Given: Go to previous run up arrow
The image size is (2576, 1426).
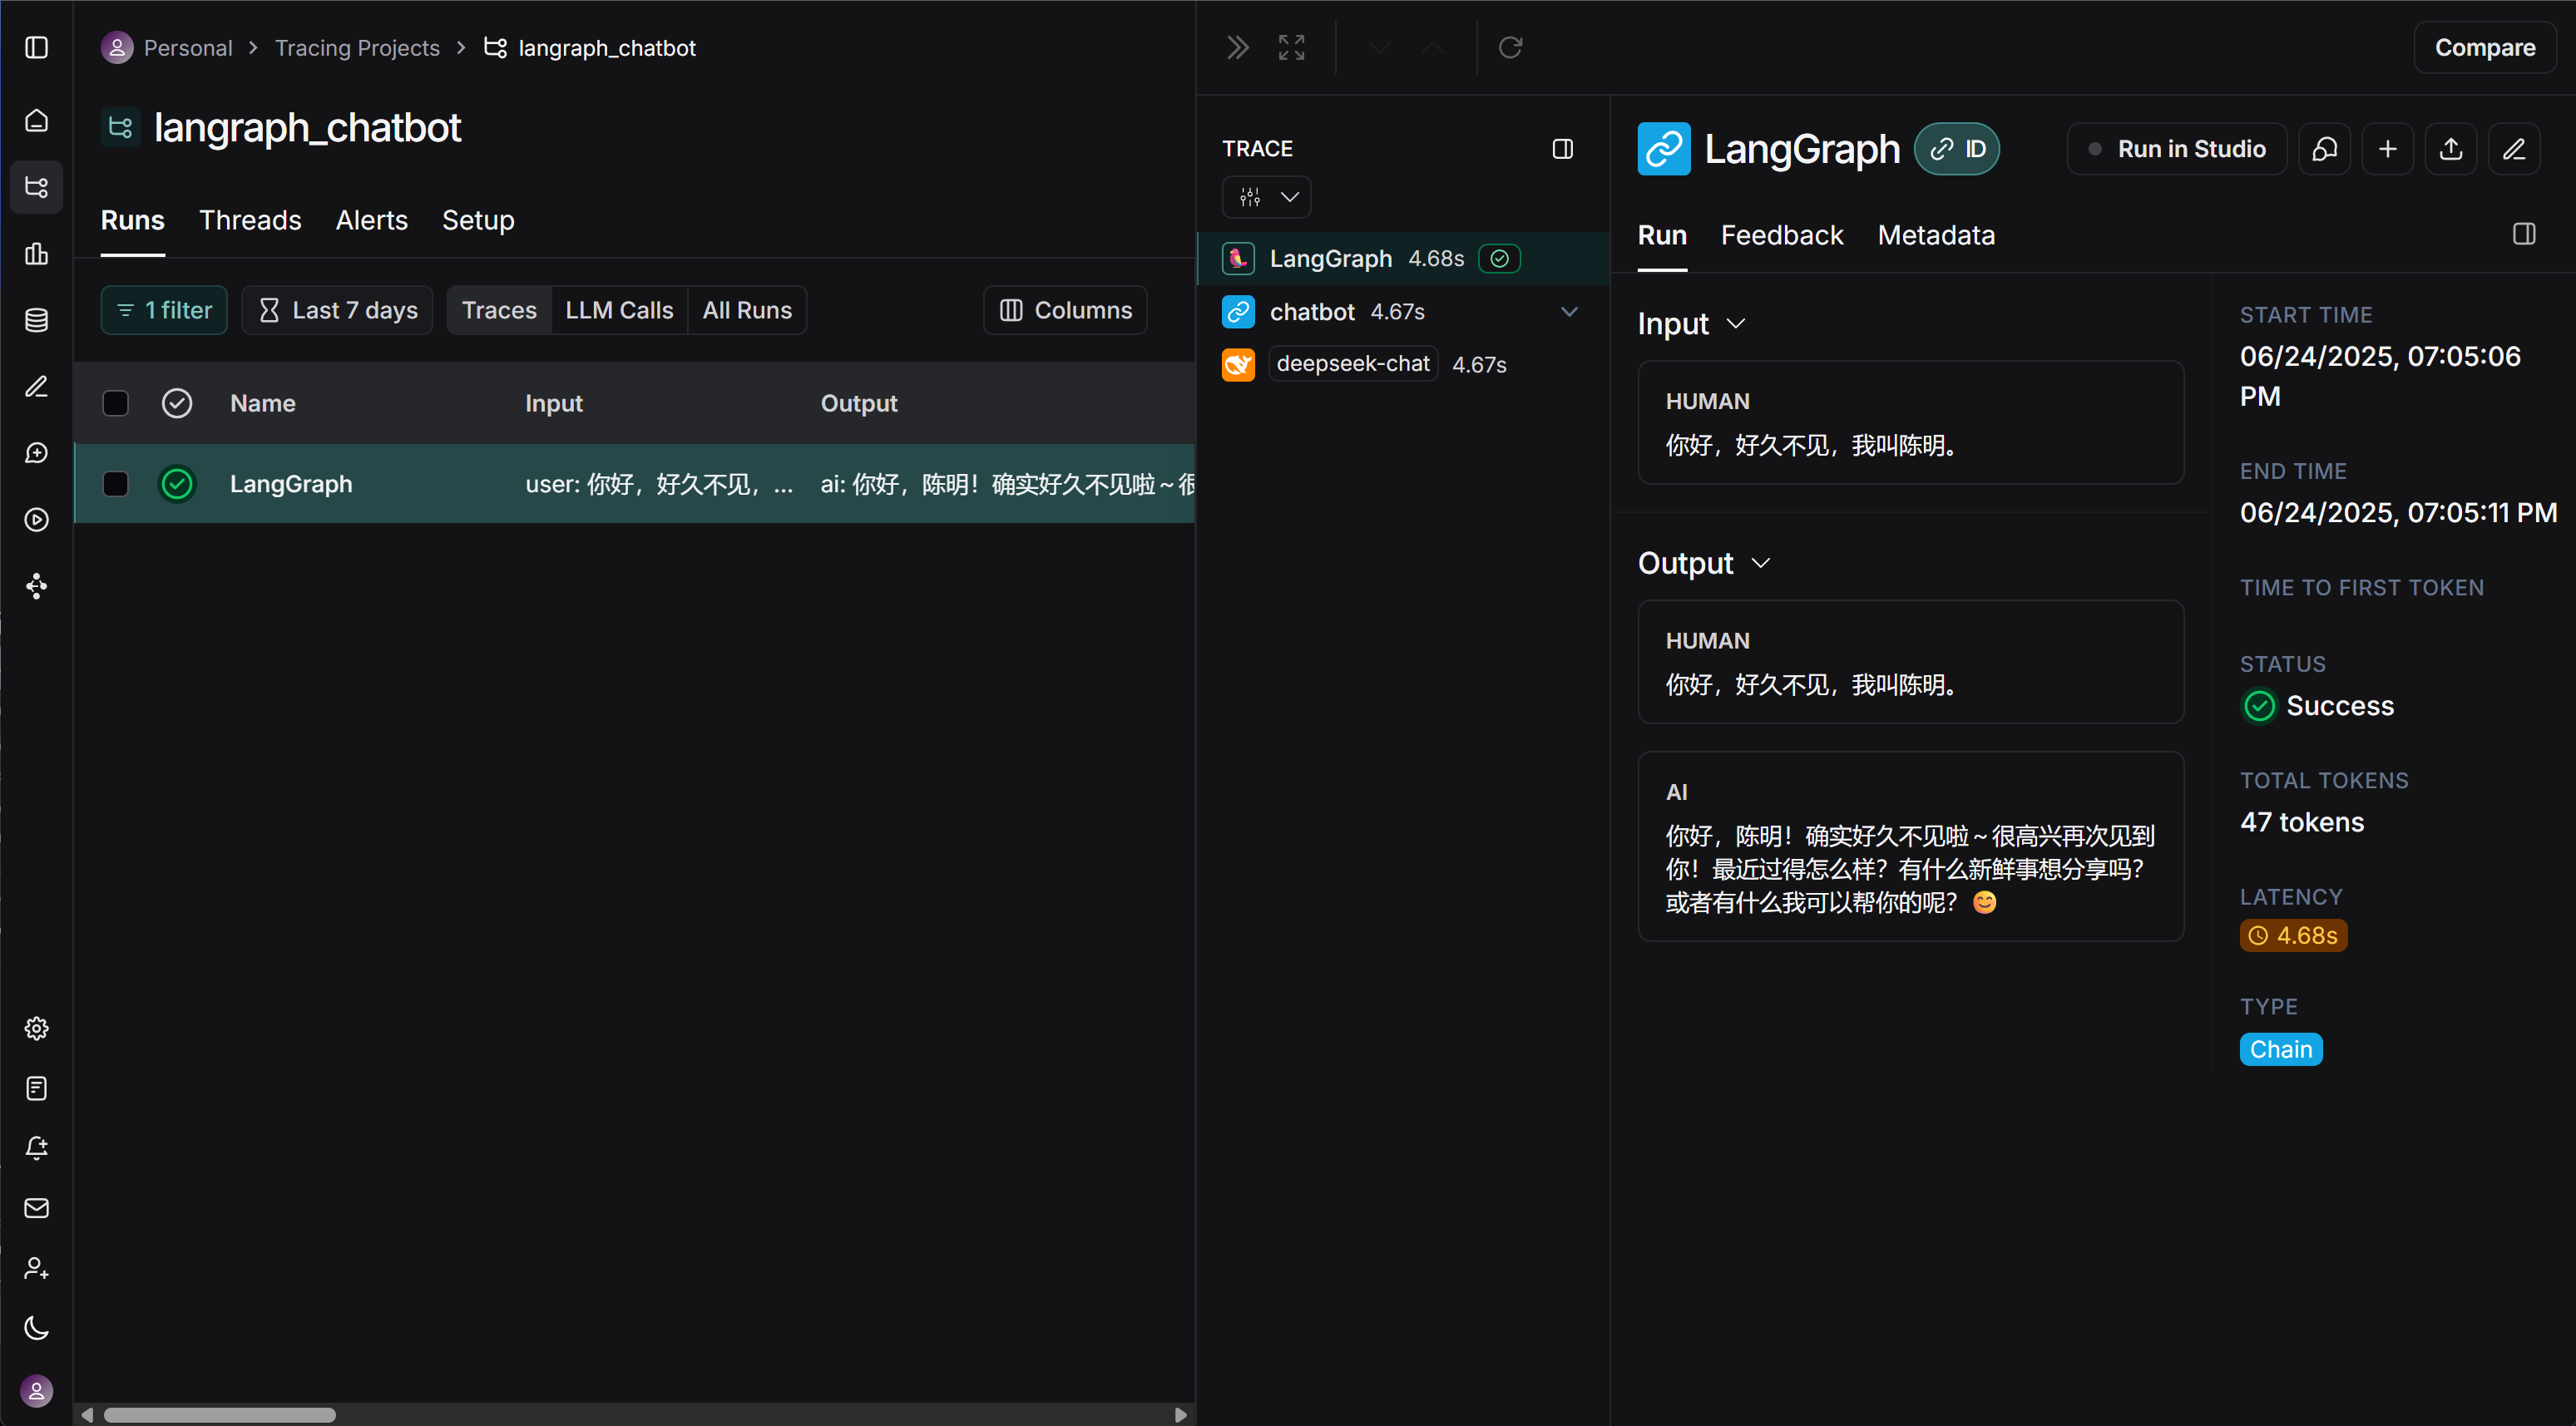Looking at the screenshot, I should click(1433, 47).
